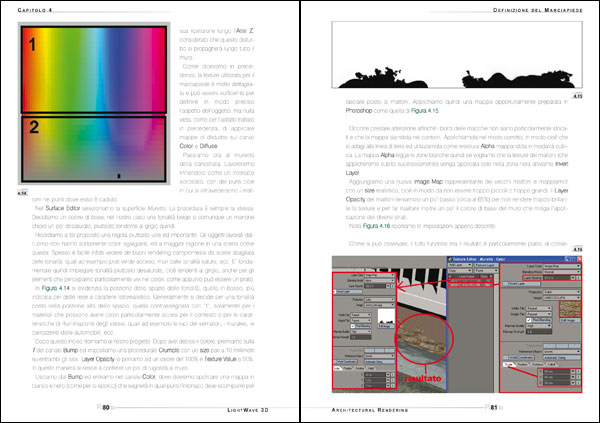Click Layer Opacity envelope E button, Texture Editor
The width and height of the screenshot is (600, 423).
pos(578,278)
